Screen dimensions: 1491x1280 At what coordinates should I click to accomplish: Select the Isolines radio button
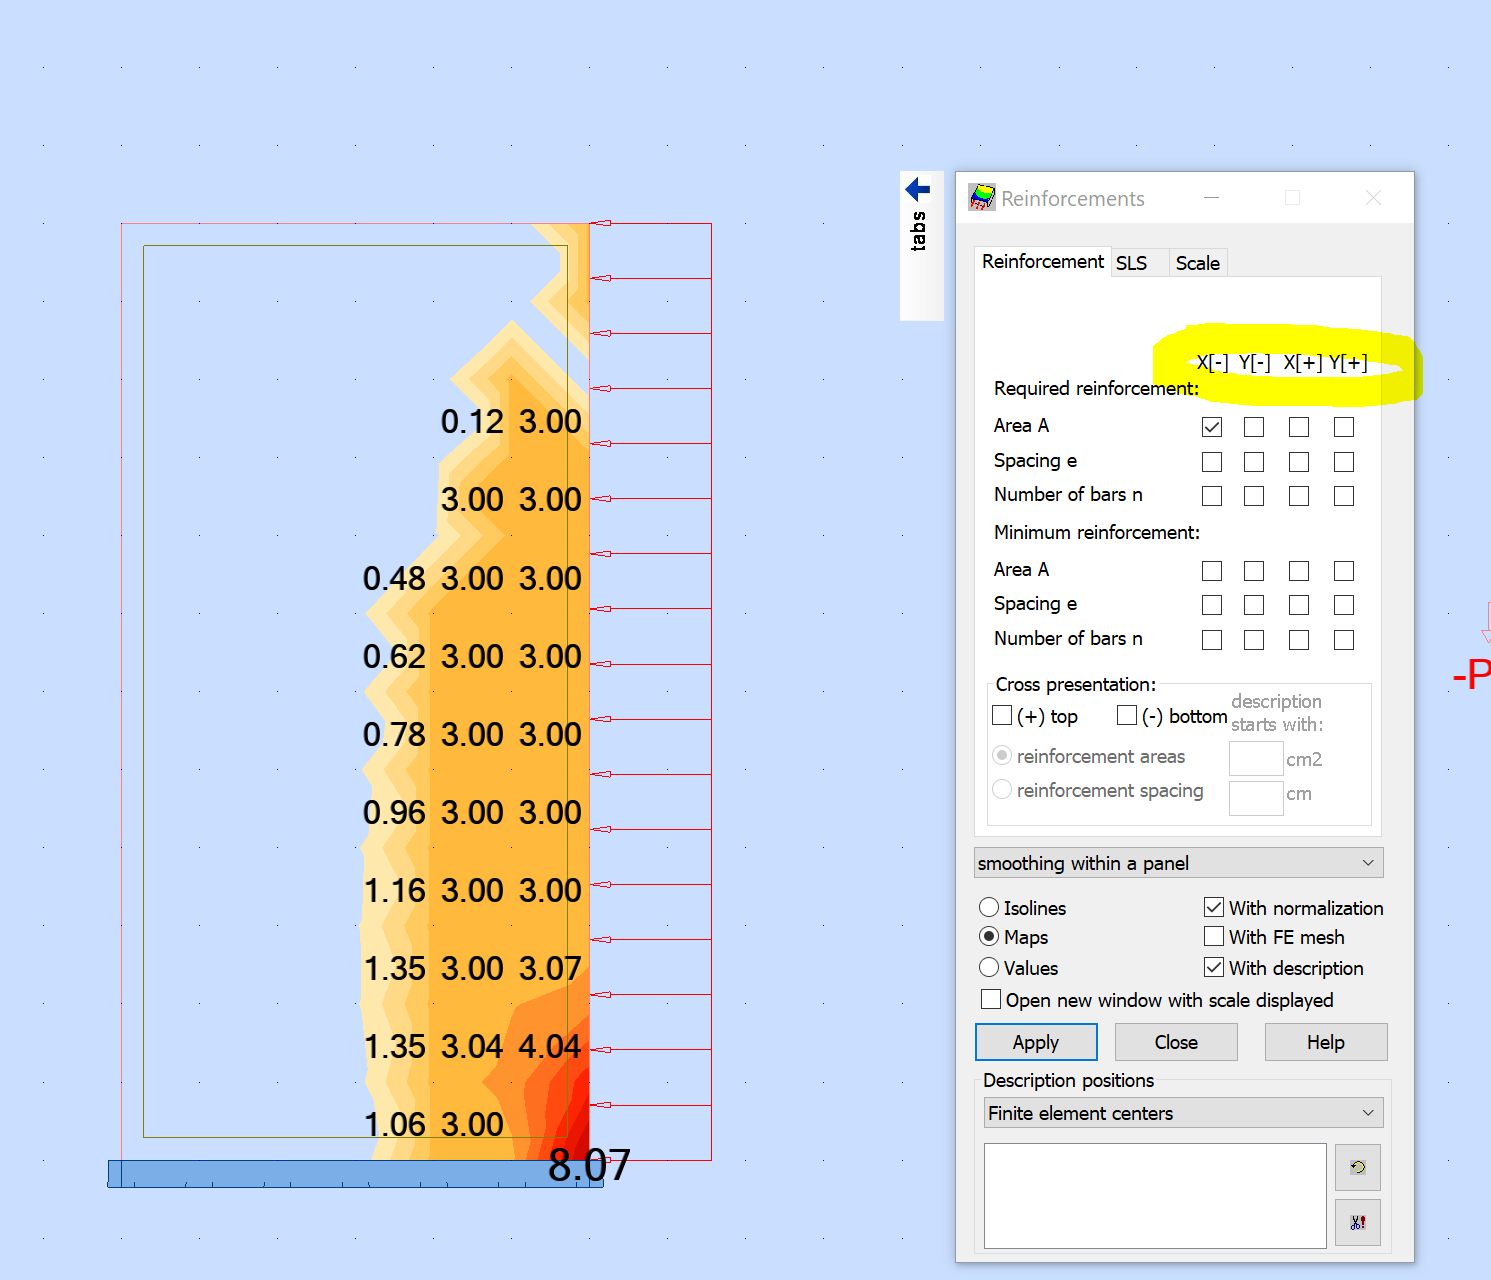[989, 907]
